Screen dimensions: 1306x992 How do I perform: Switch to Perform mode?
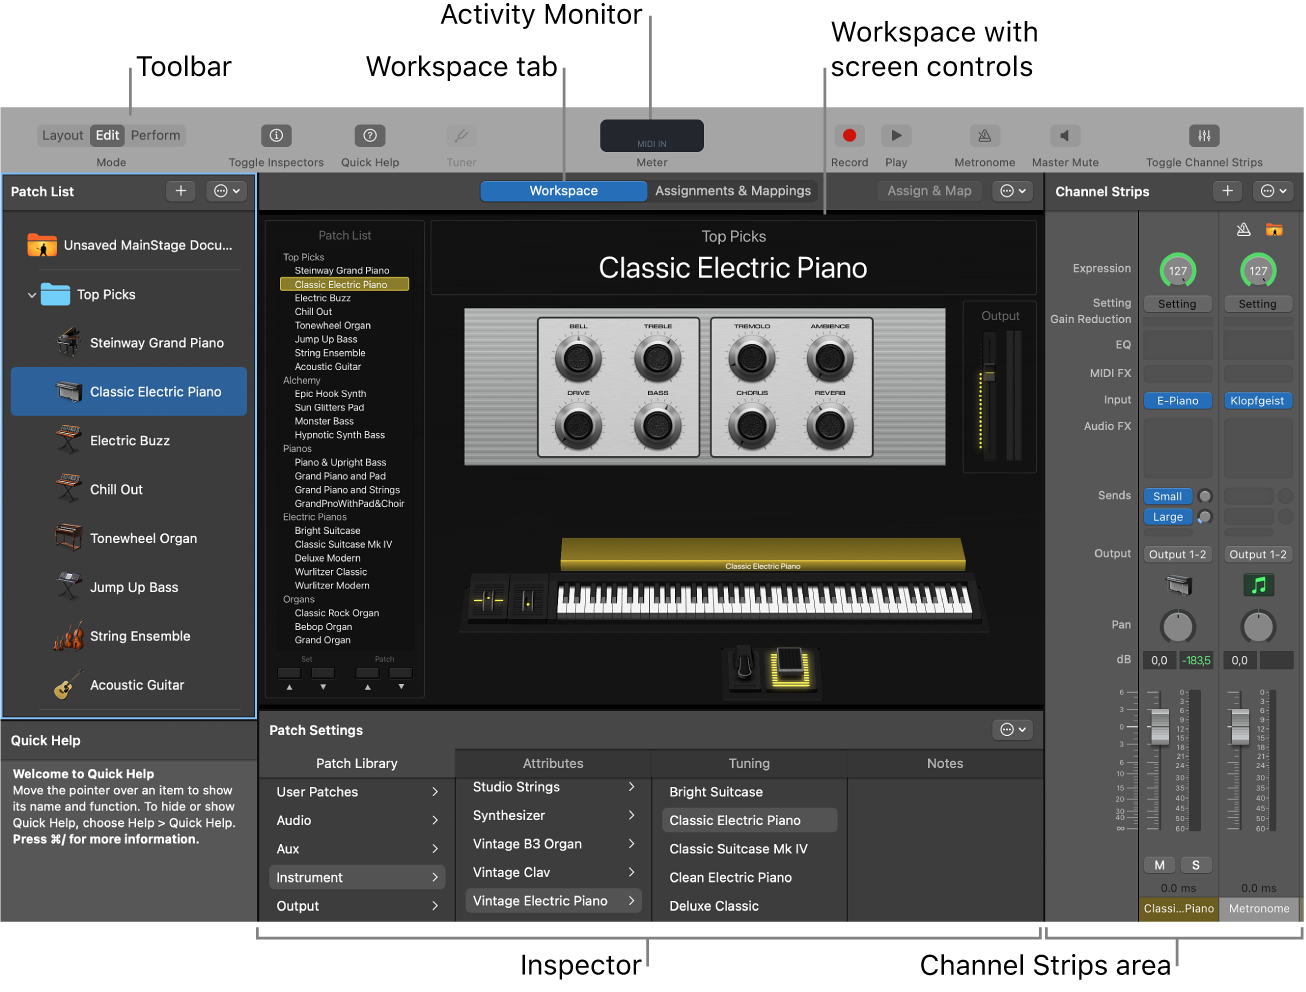pos(155,135)
